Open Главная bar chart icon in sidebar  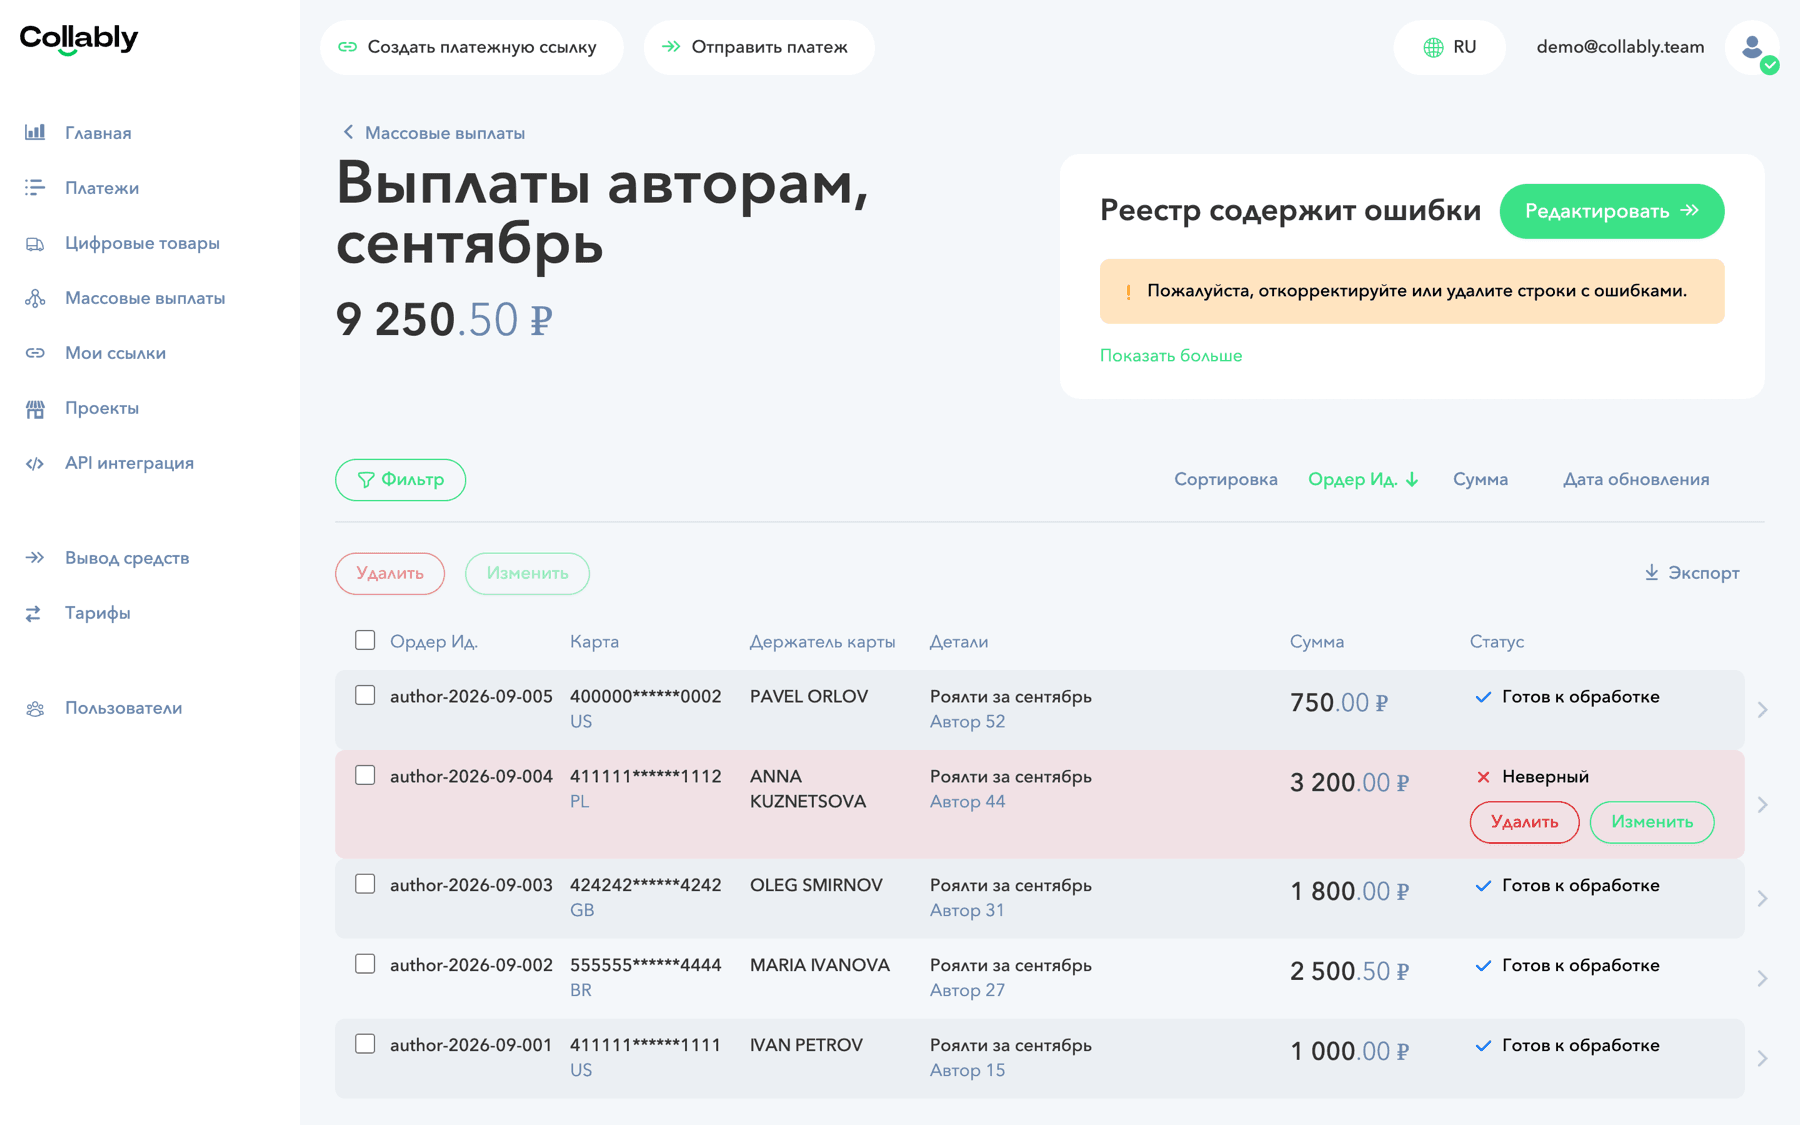[x=35, y=132]
